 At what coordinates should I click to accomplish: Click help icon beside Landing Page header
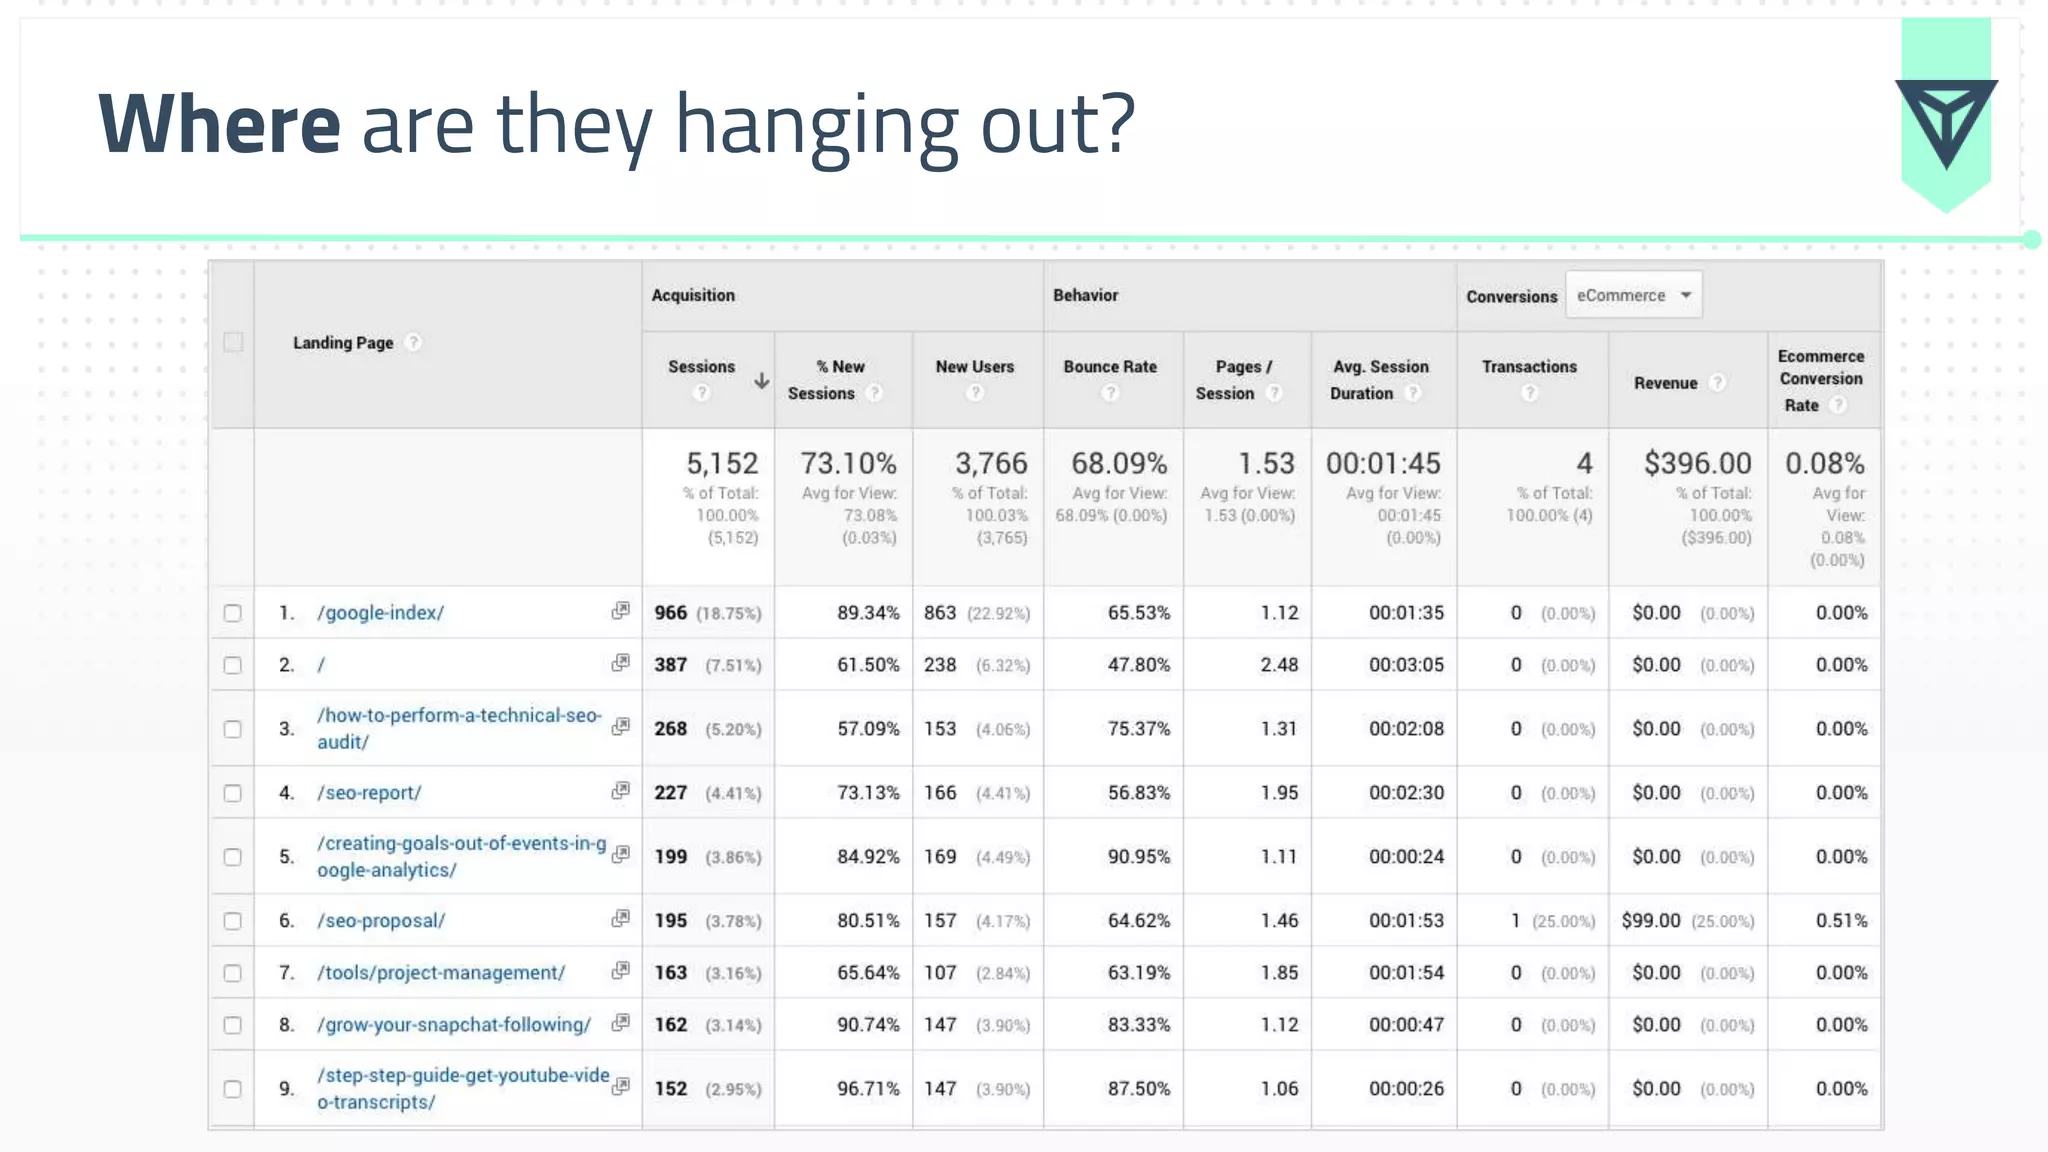coord(413,342)
